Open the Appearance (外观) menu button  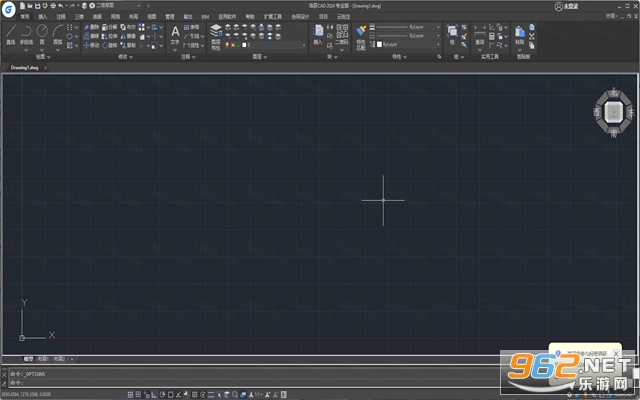611,16
